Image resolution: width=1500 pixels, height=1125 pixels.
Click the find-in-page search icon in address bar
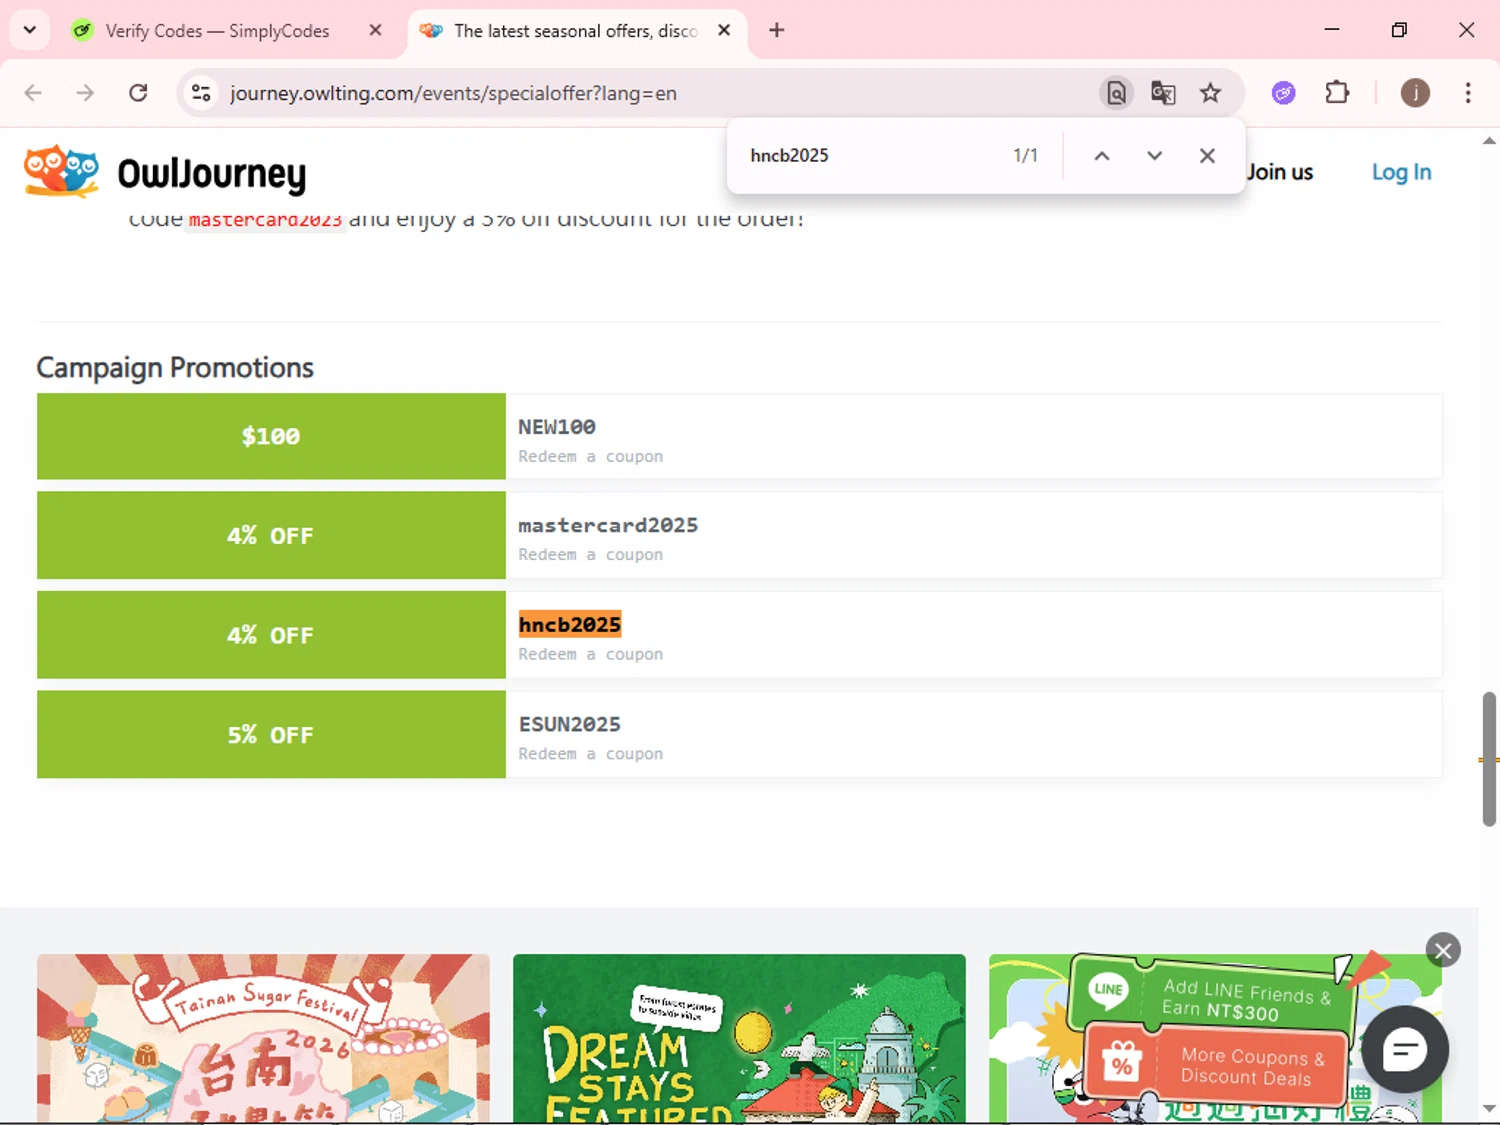[1116, 93]
